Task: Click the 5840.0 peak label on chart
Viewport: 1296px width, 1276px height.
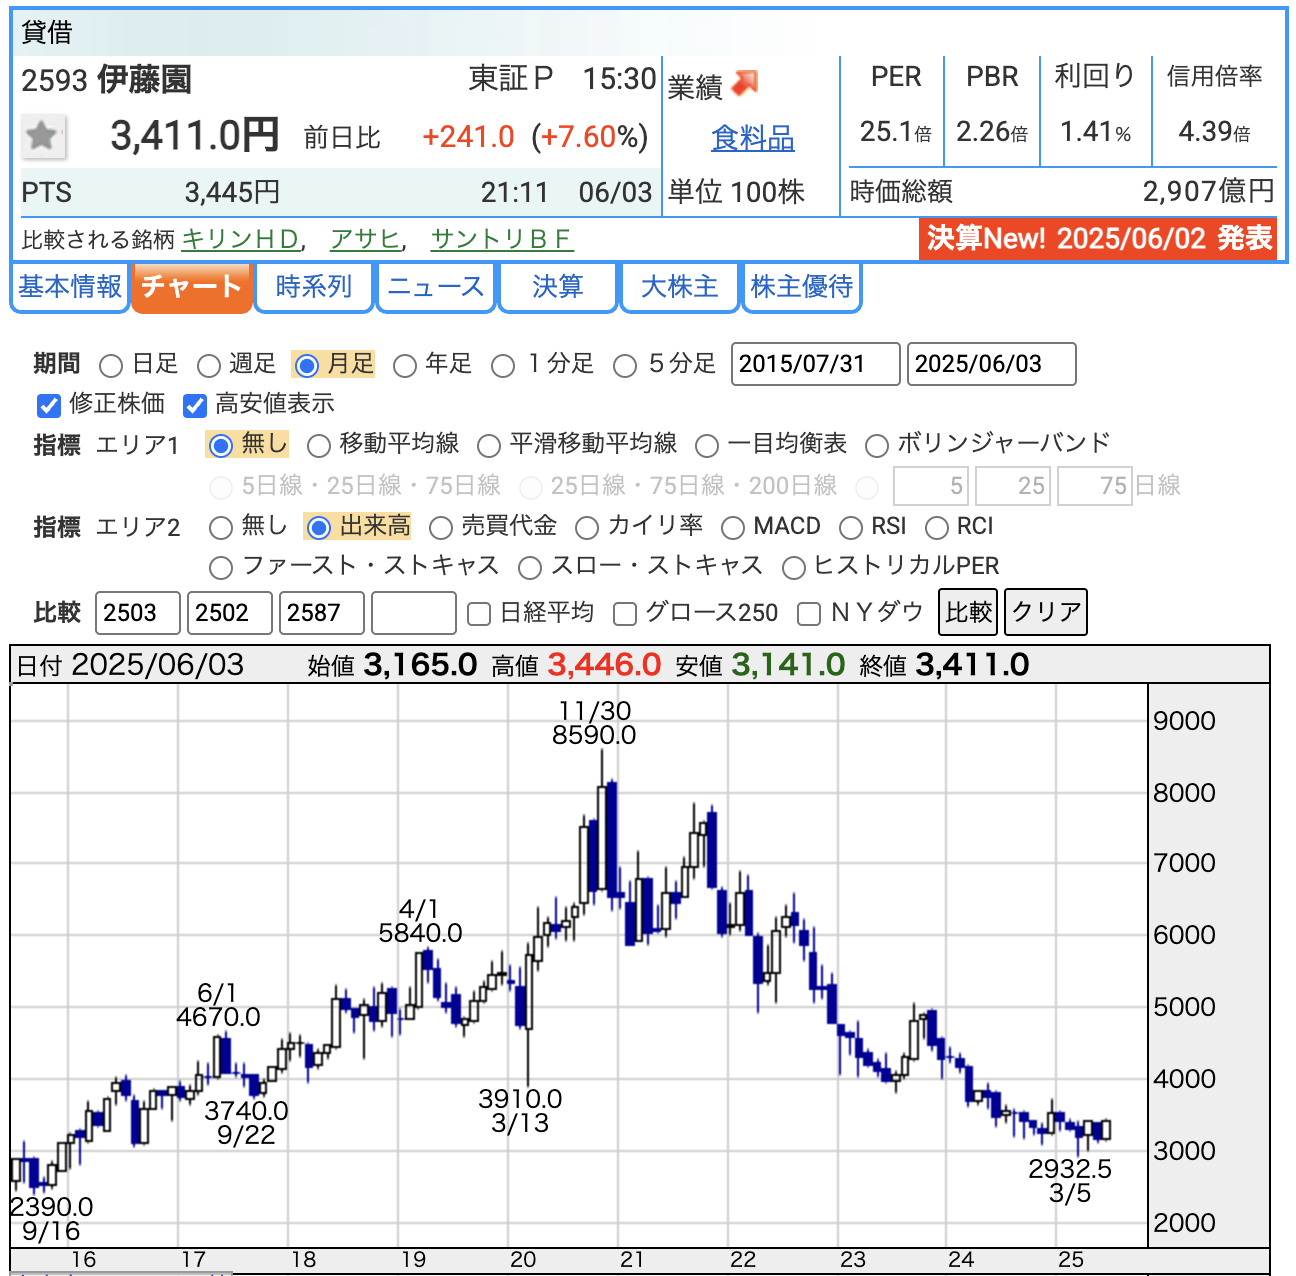Action: (x=420, y=934)
